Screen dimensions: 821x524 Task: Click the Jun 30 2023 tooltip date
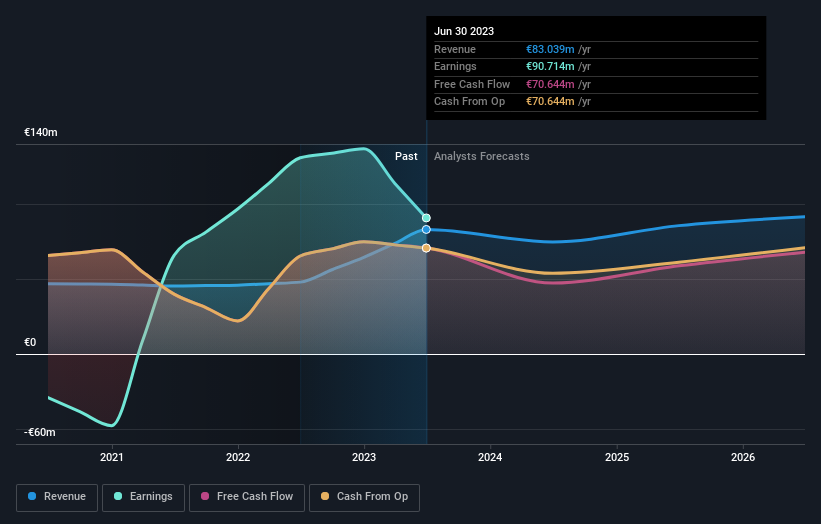[x=464, y=31]
